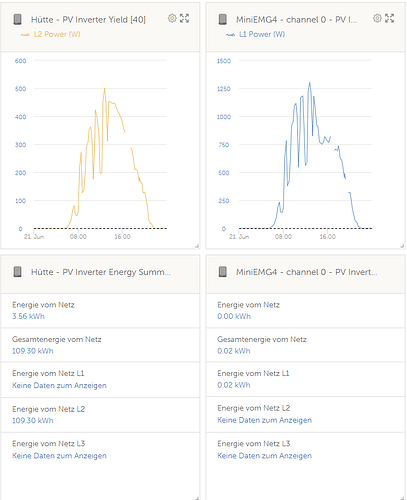Click Keine Daten under MiniEMG4 Energie vom Netz L2
407x500 pixels.
pyautogui.click(x=265, y=420)
